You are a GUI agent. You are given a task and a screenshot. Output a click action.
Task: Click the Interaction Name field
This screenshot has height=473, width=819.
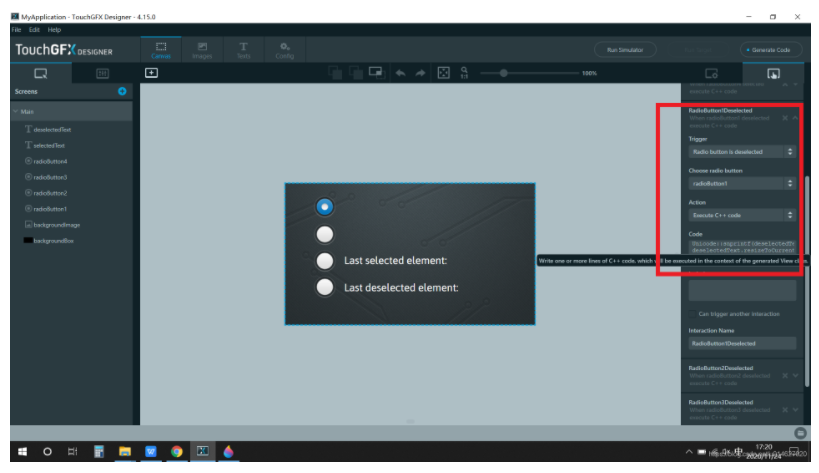742,344
